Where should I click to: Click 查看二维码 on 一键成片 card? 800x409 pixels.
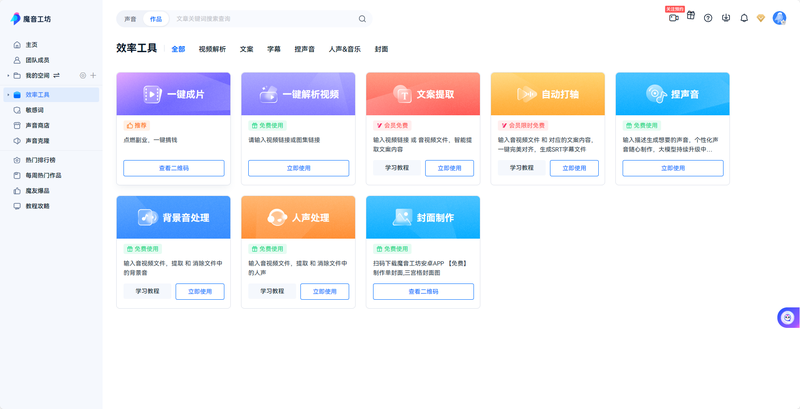pos(173,168)
